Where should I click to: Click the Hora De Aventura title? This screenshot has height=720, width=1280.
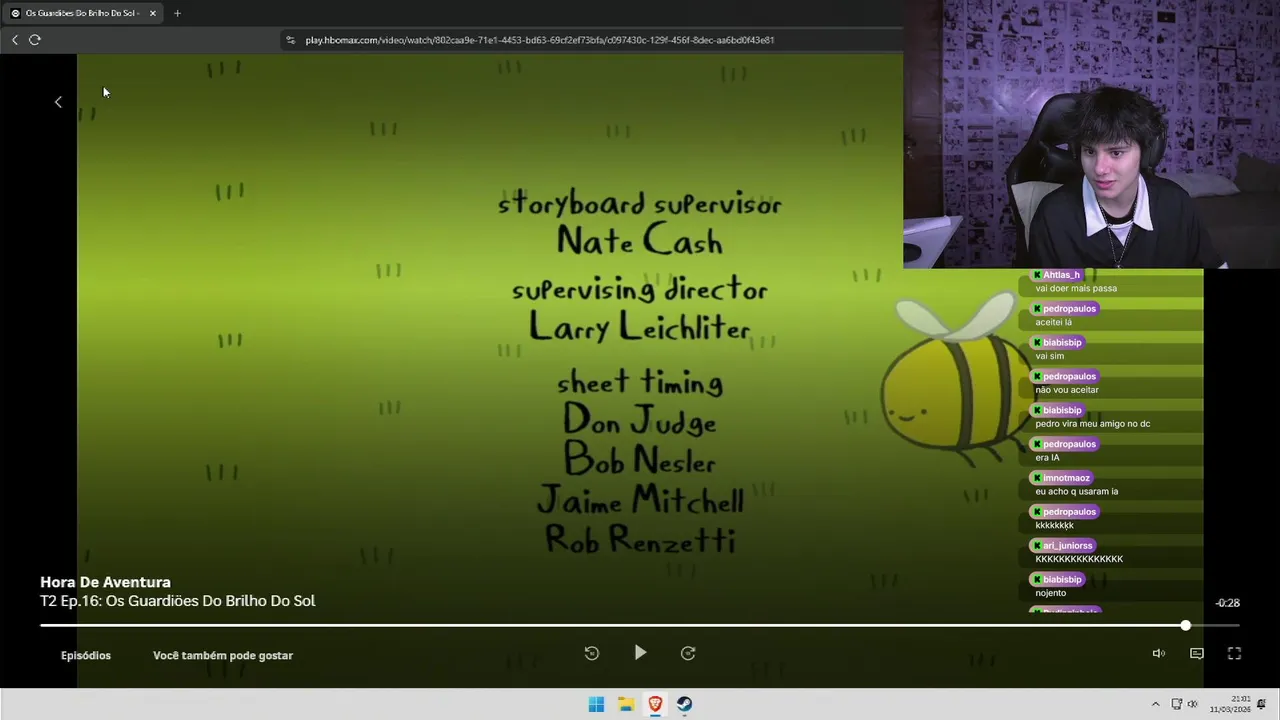click(105, 582)
